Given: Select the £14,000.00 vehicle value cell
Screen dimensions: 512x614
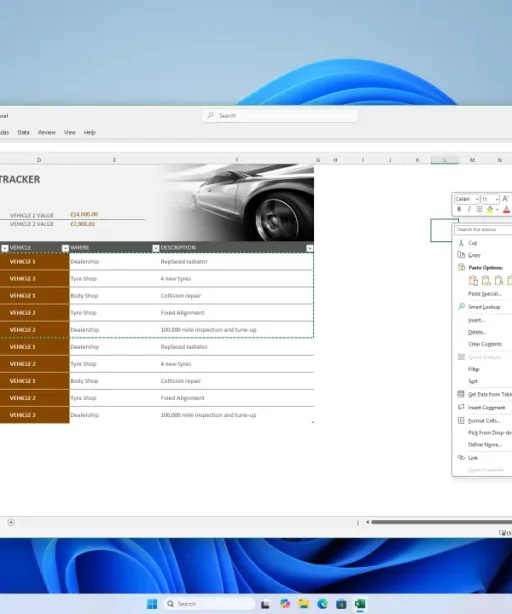Looking at the screenshot, I should [x=84, y=215].
